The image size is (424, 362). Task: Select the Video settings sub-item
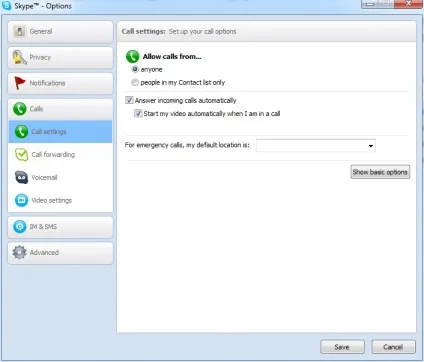pos(60,200)
